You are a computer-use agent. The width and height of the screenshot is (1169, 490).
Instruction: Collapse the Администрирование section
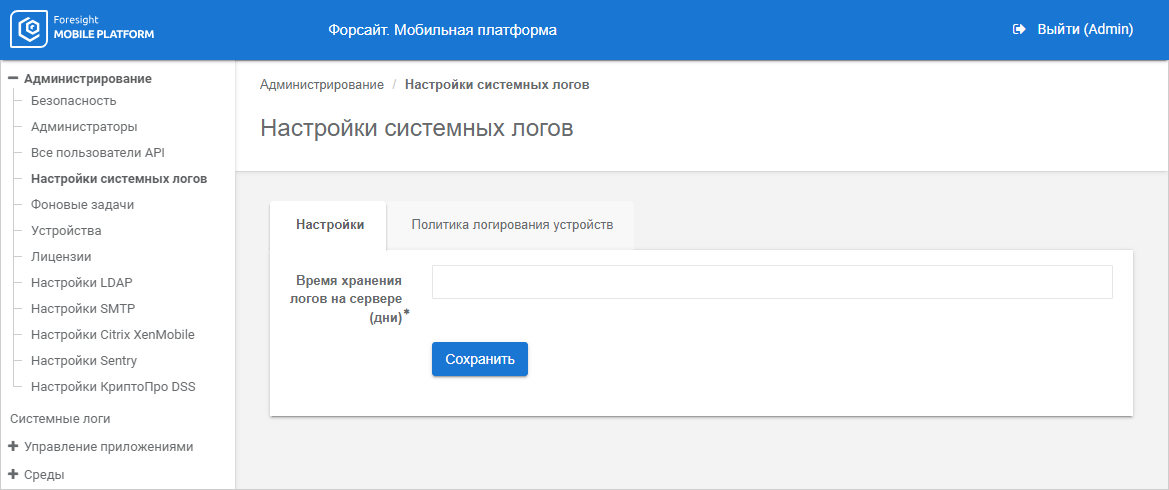(x=13, y=78)
